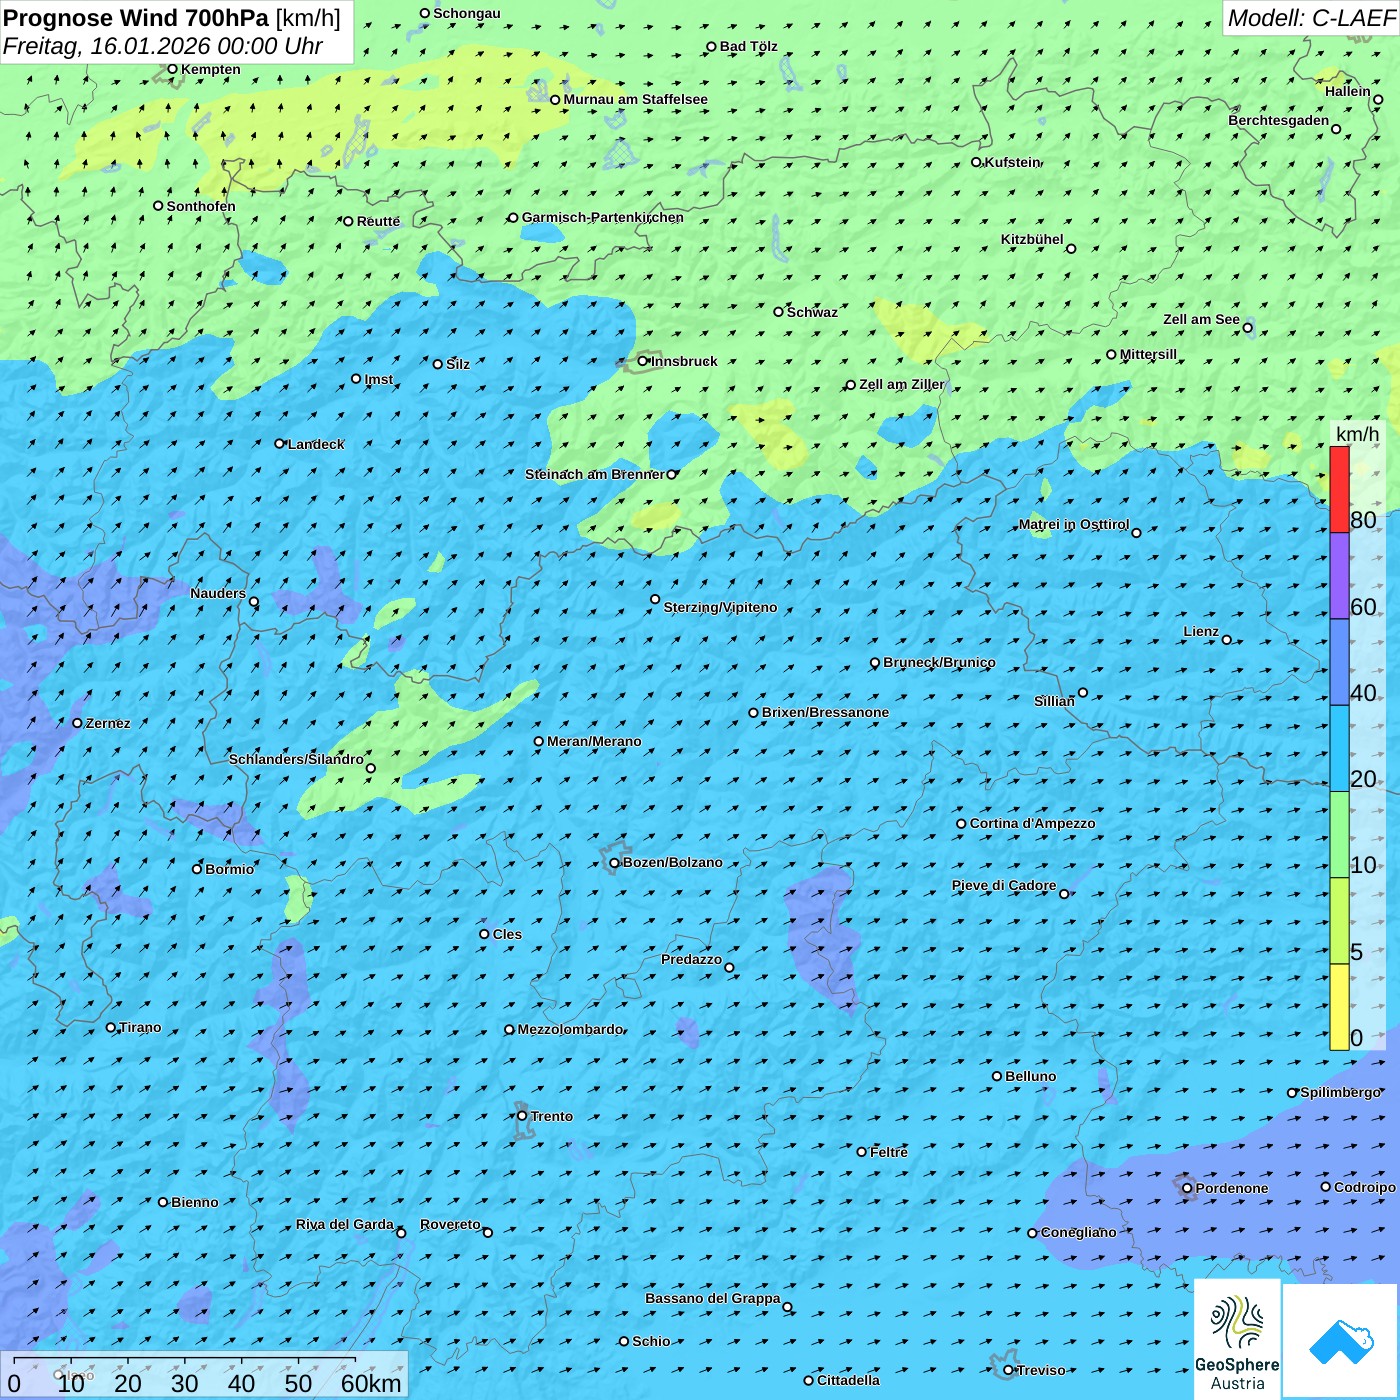Click the 'Modell: C-LAEF' label

pyautogui.click(x=1311, y=18)
